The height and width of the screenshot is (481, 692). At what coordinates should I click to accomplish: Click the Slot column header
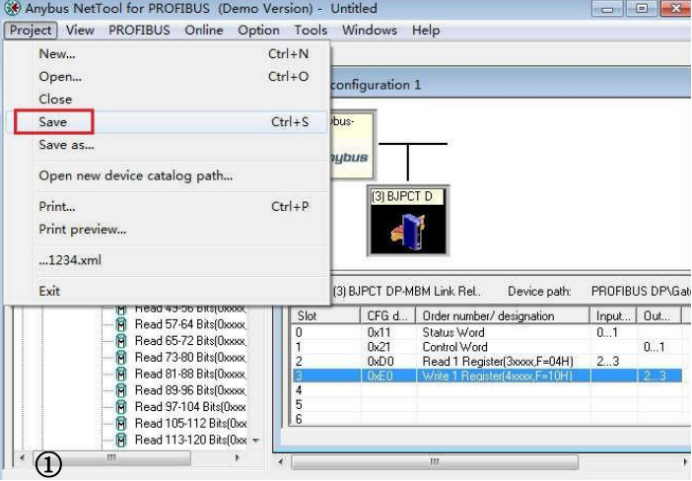coord(325,316)
